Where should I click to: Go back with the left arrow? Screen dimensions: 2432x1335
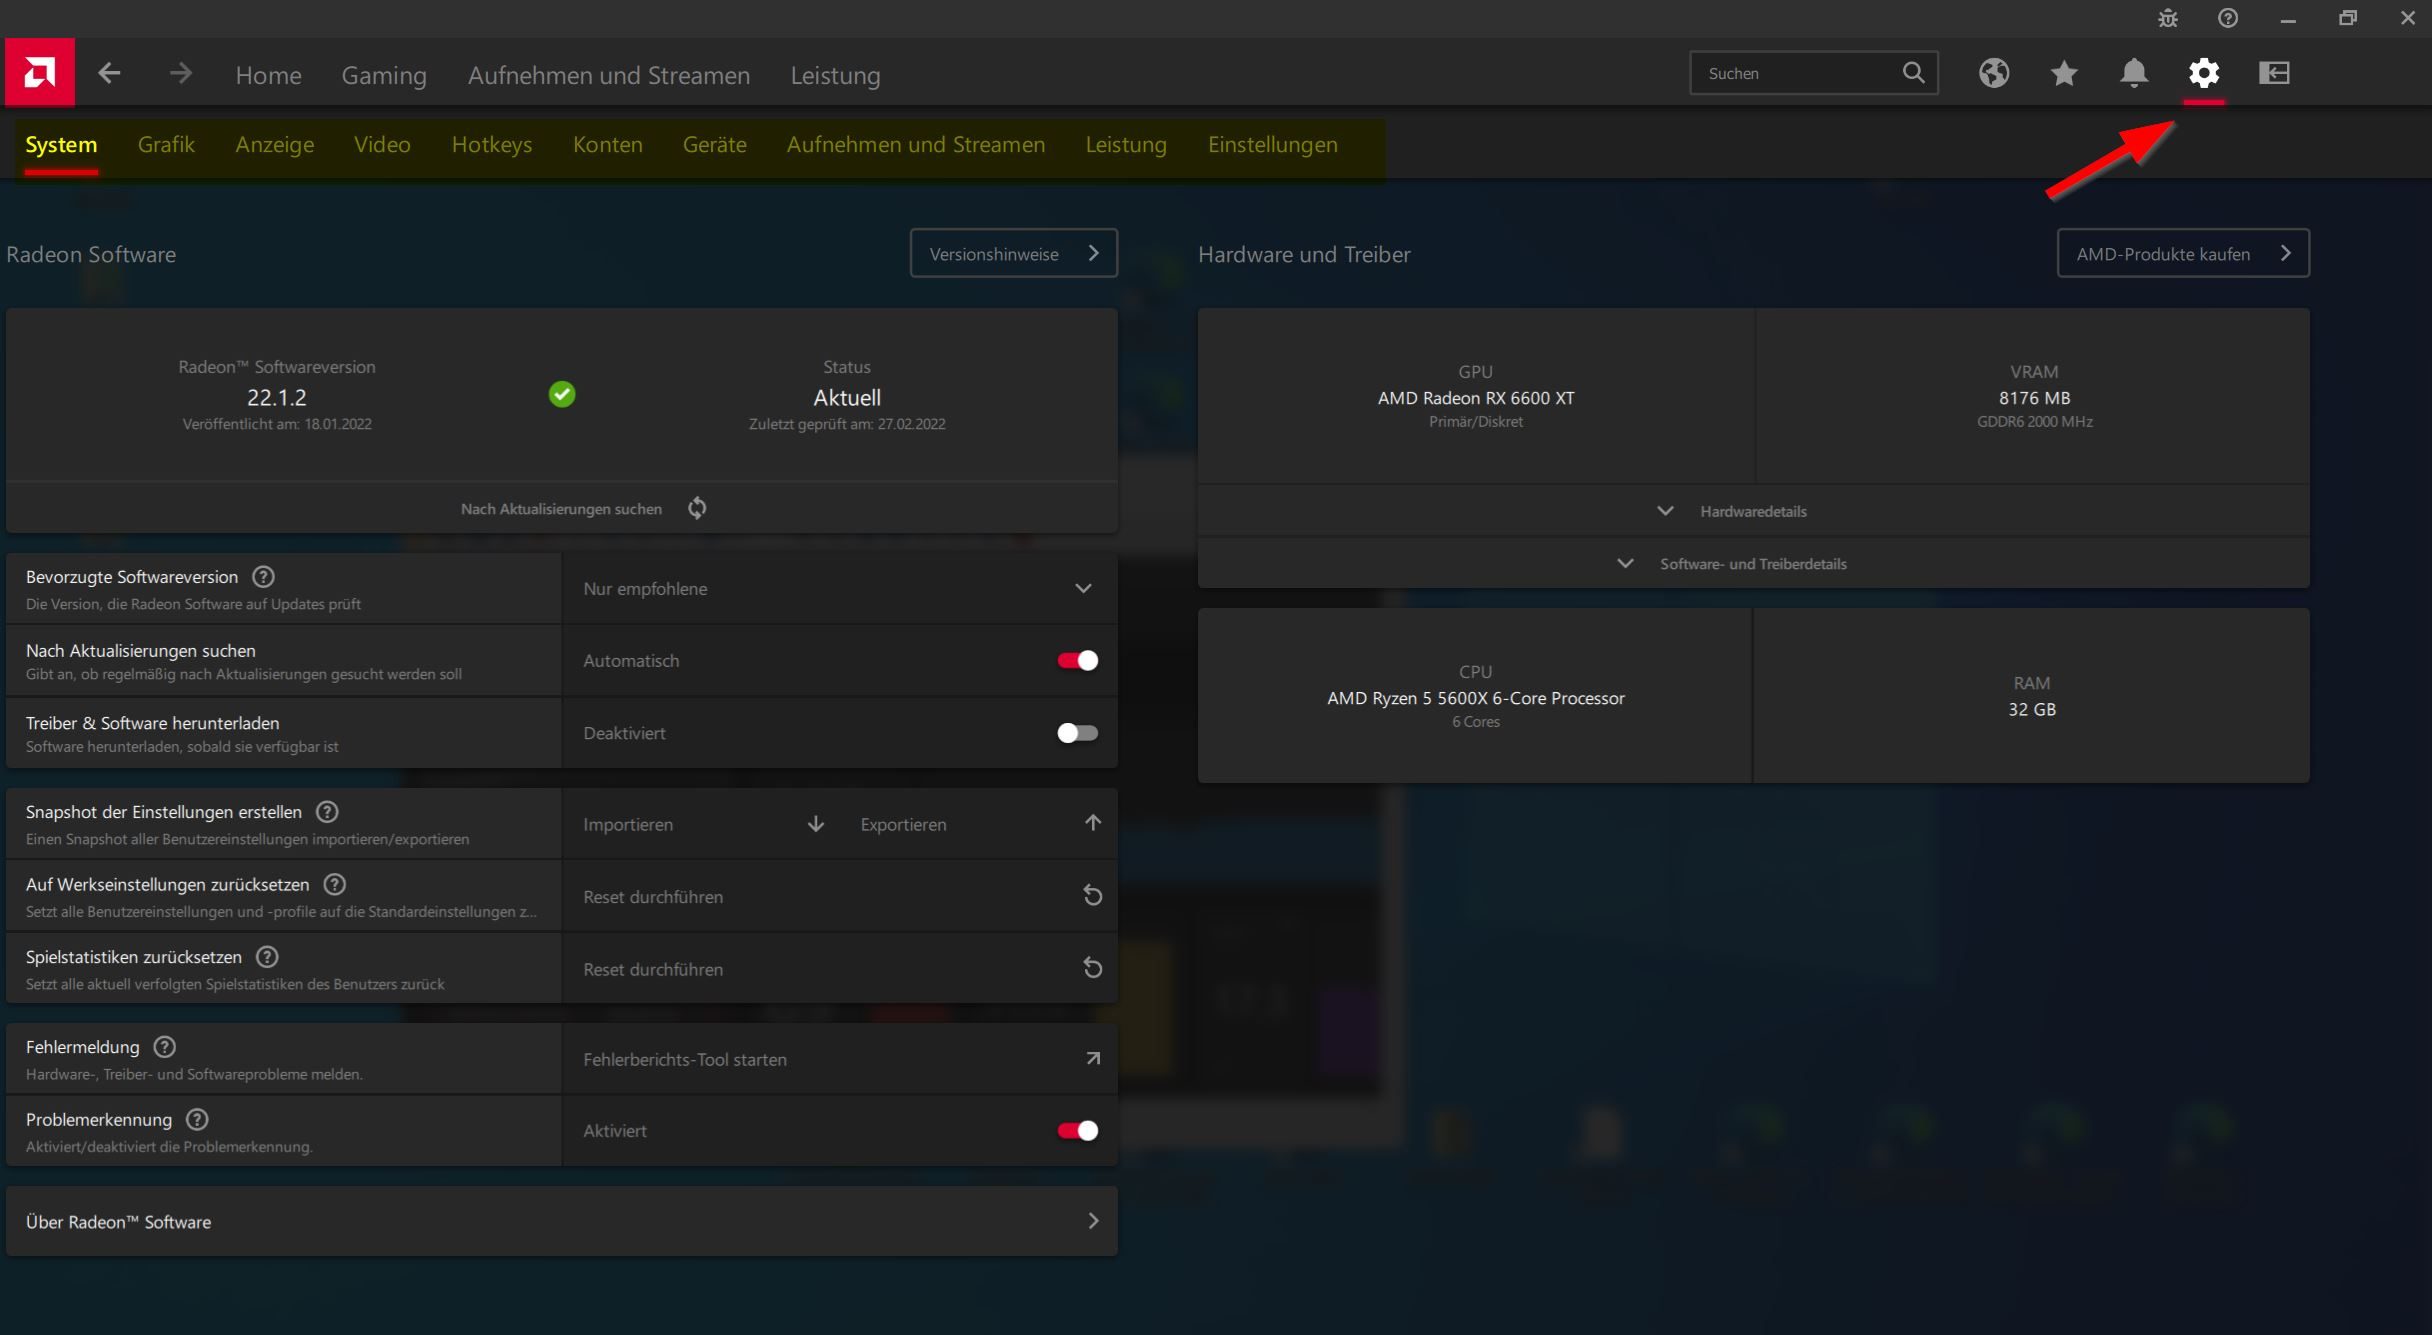[109, 73]
